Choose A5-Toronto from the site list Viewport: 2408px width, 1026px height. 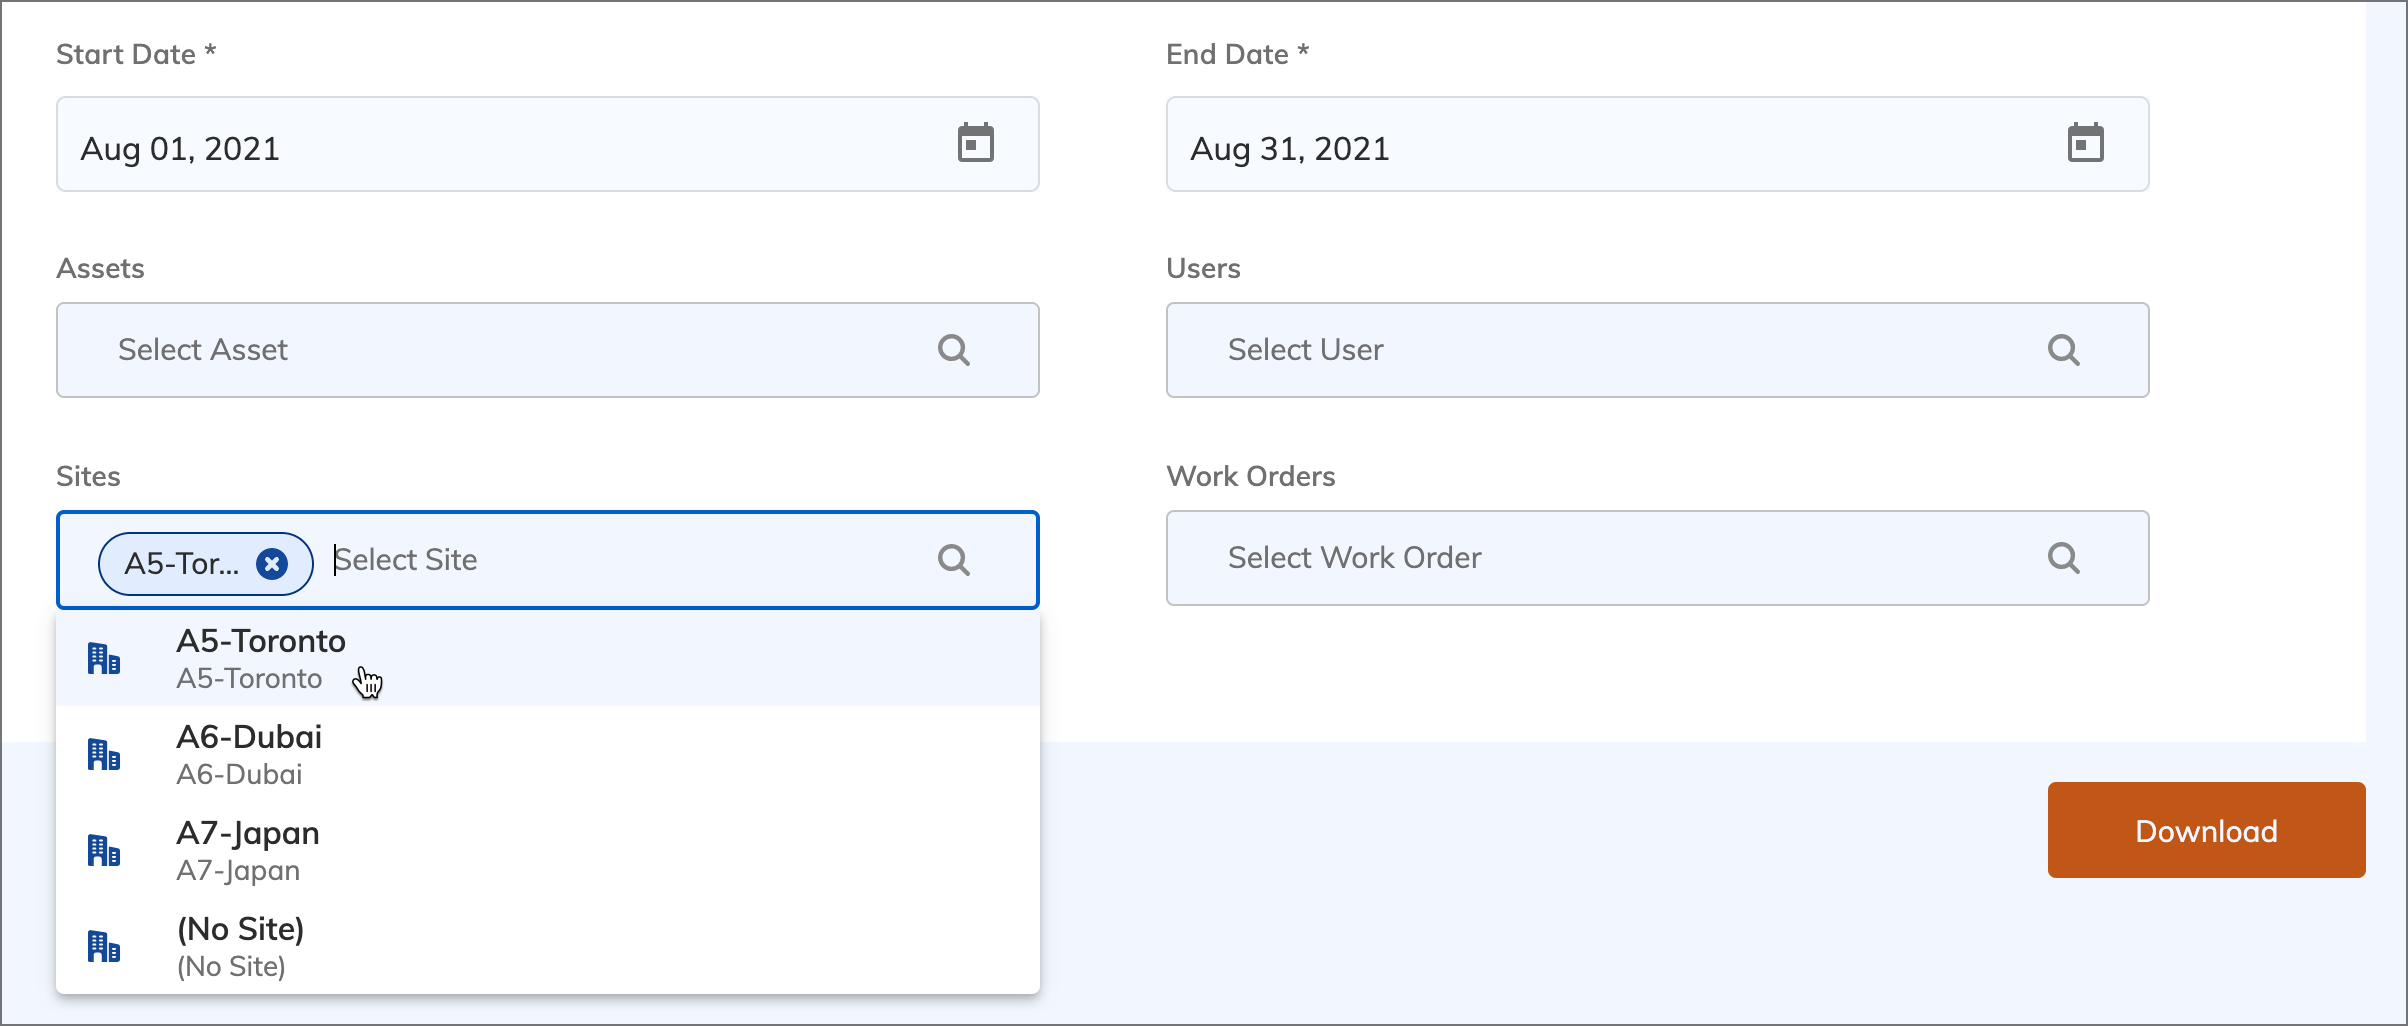click(548, 659)
